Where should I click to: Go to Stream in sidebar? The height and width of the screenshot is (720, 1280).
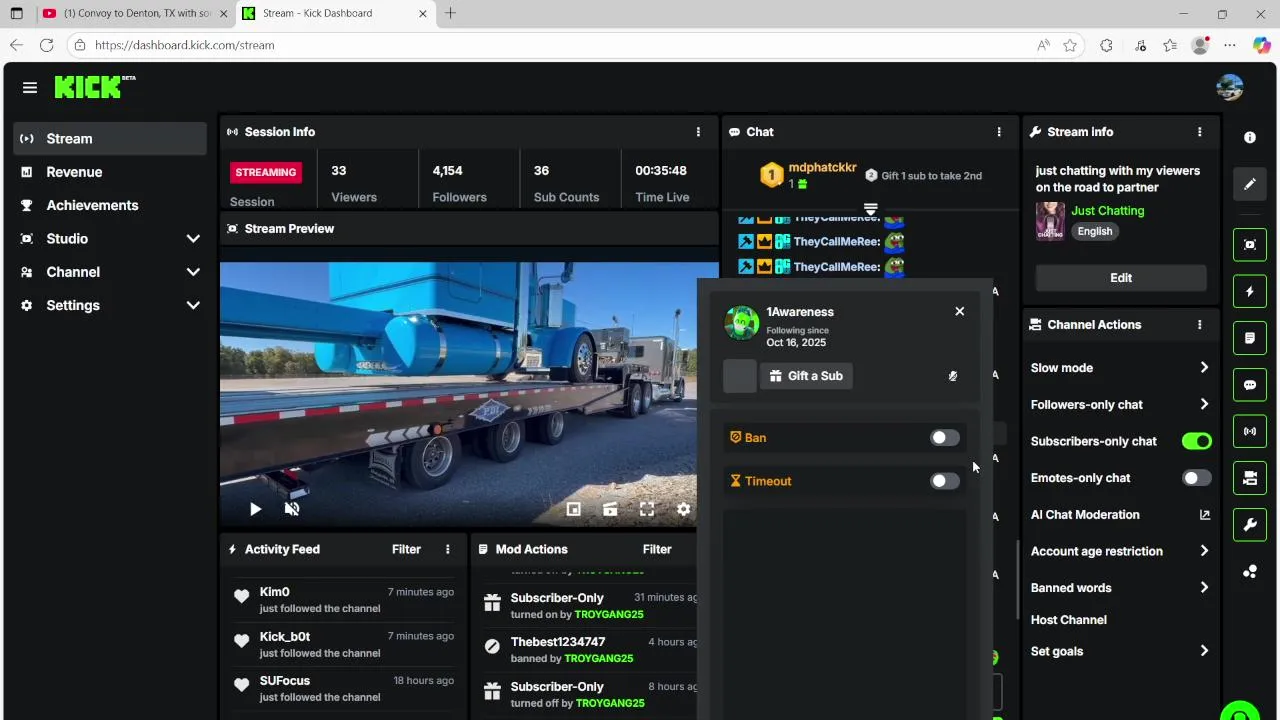[x=110, y=139]
